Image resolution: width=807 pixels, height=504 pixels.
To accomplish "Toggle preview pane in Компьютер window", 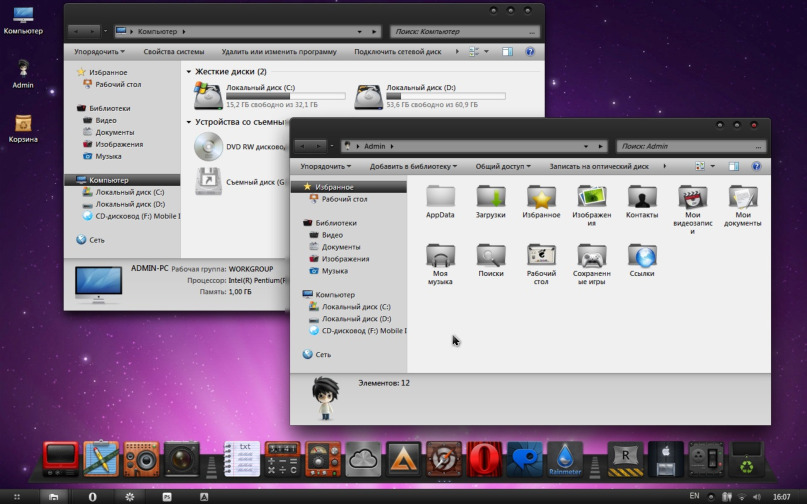I will (508, 51).
